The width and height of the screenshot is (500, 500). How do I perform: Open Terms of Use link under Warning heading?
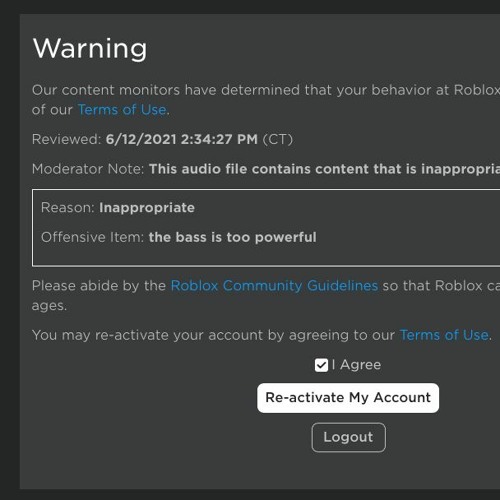click(122, 110)
